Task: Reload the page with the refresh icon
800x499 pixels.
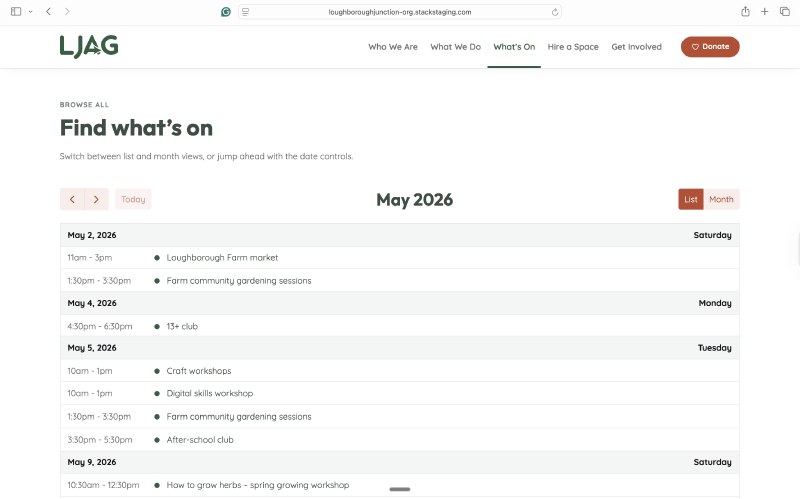Action: coord(555,12)
